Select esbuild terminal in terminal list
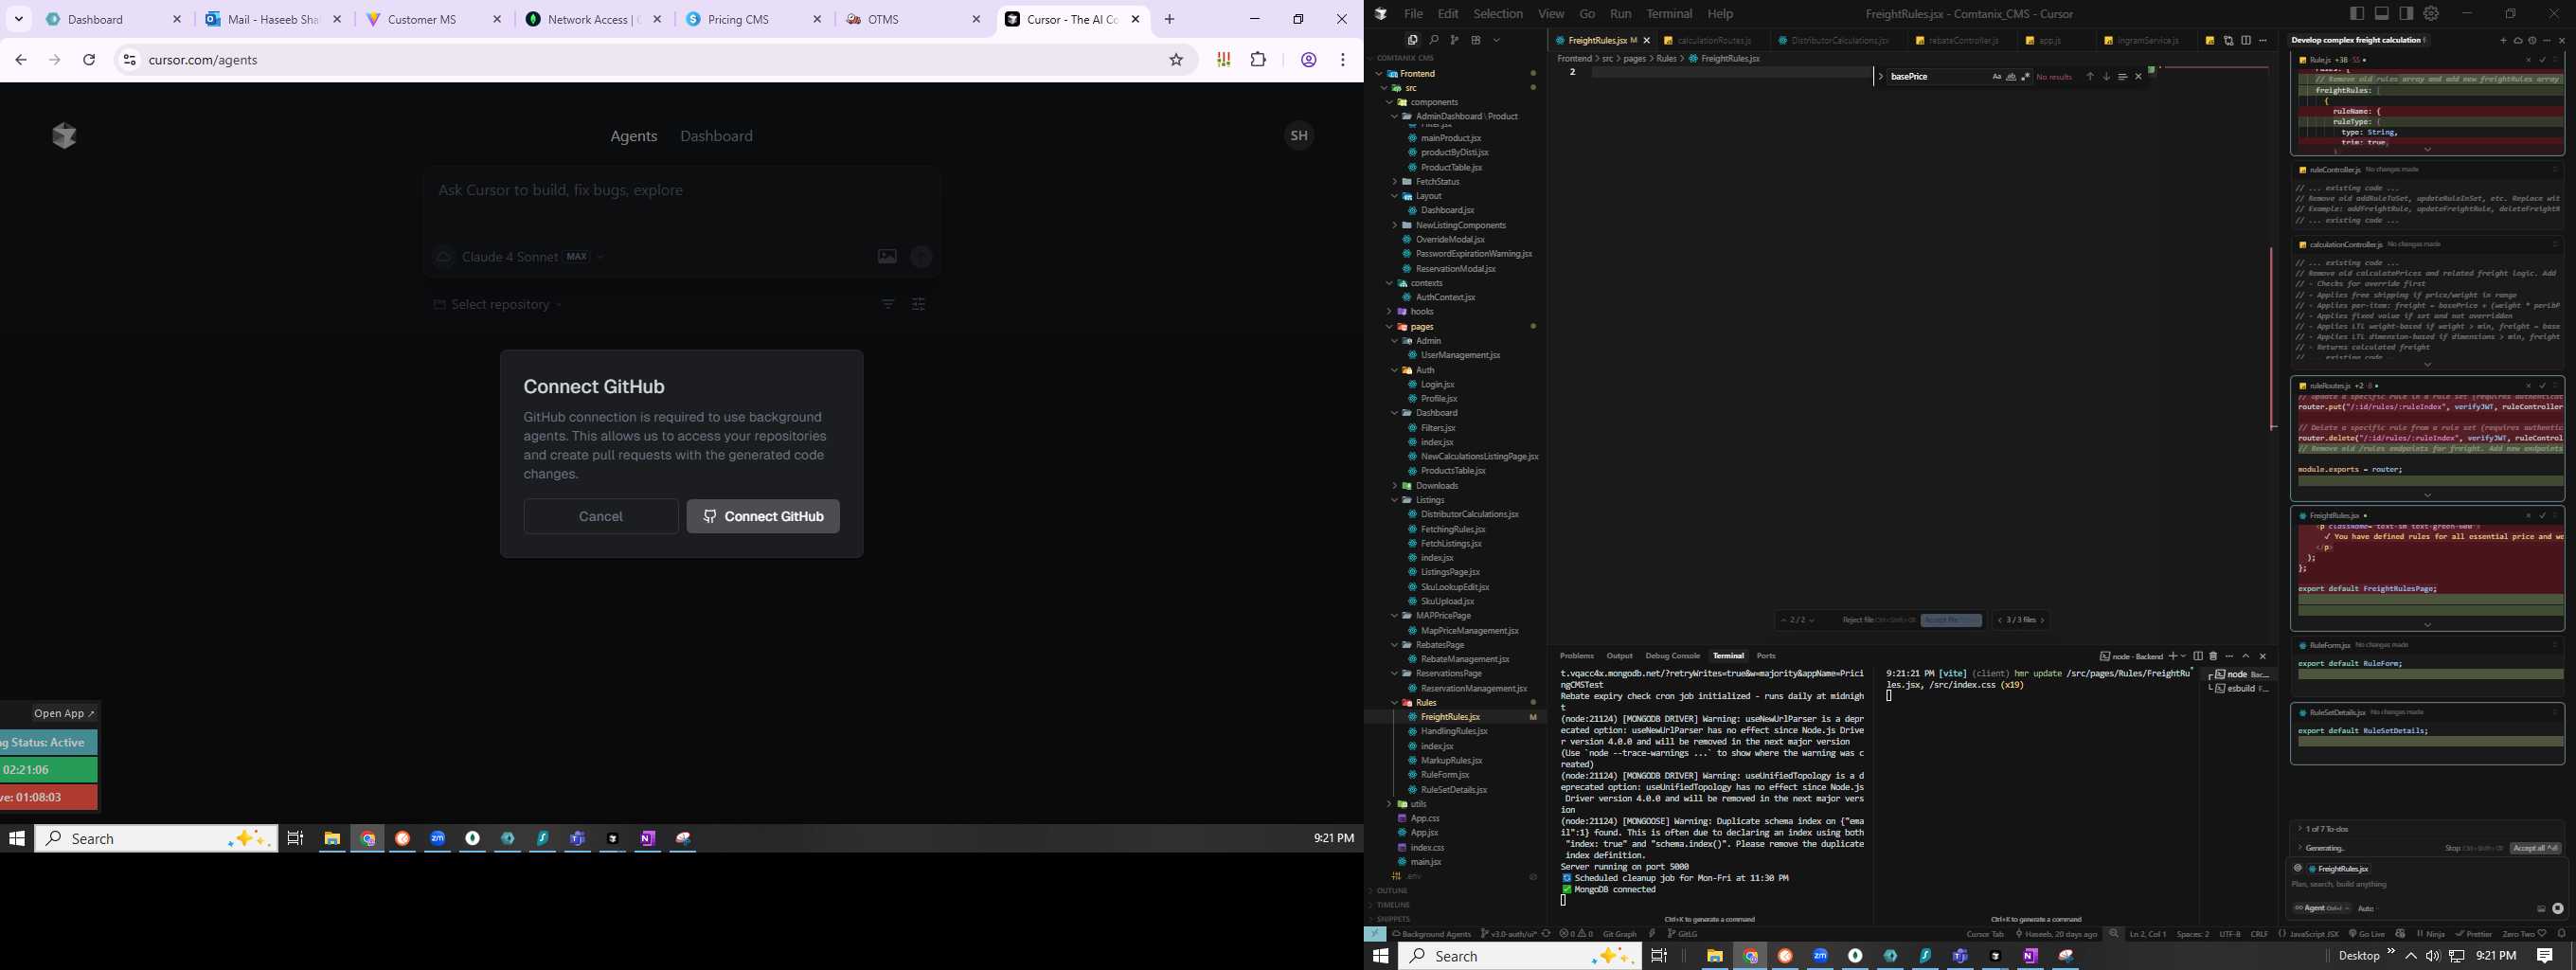 tap(2240, 689)
